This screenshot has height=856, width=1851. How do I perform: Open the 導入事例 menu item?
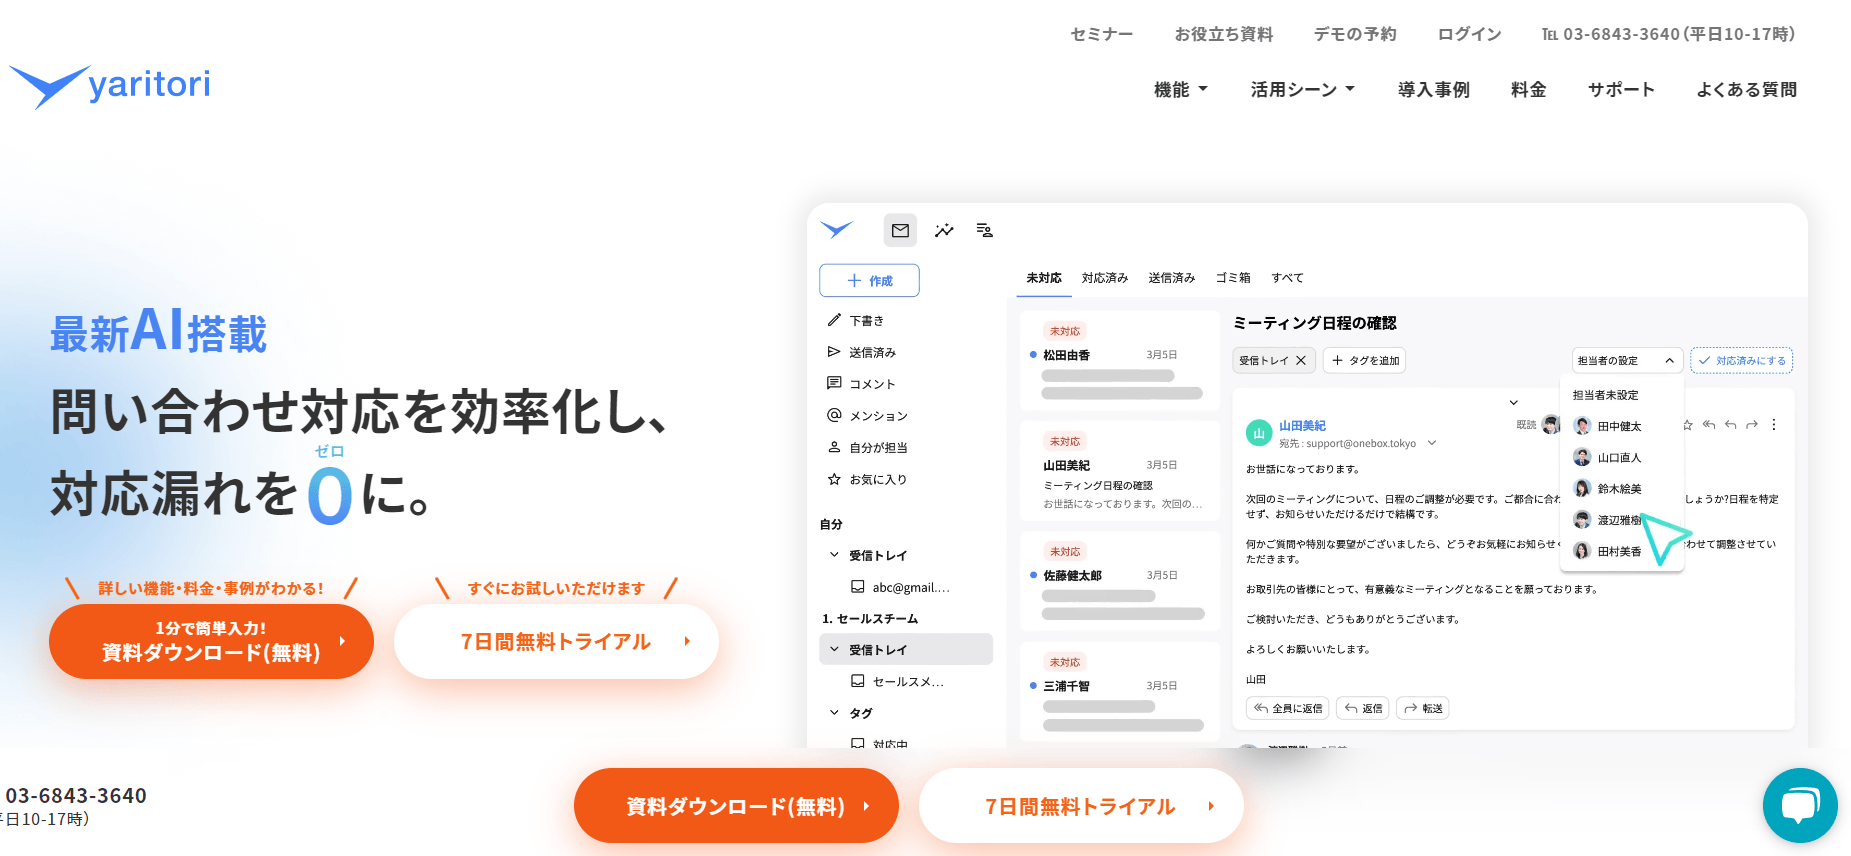click(1433, 90)
